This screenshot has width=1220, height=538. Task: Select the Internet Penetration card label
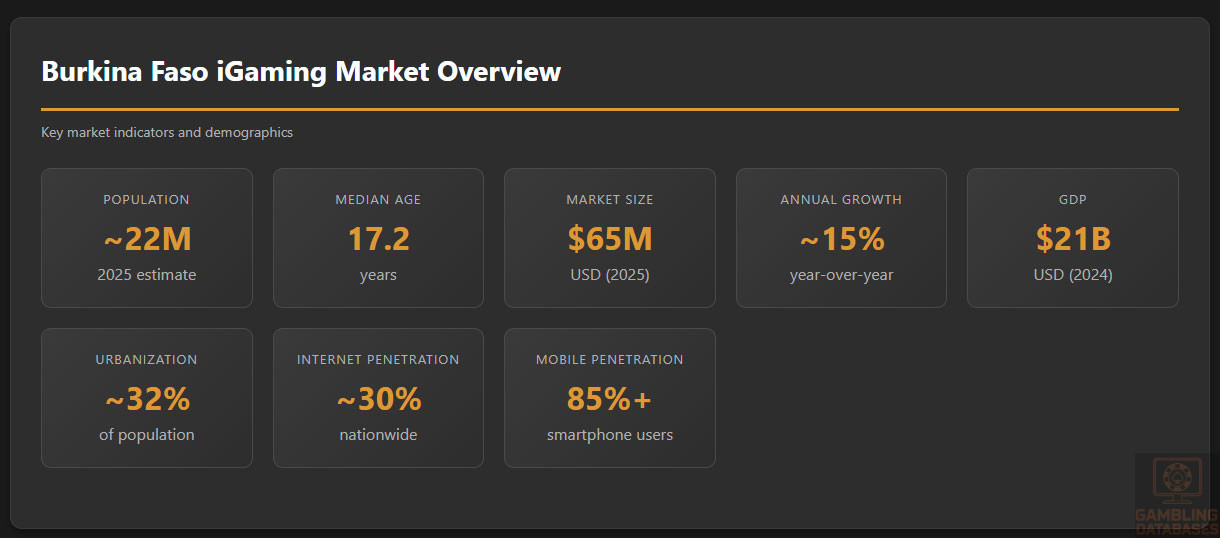[378, 359]
